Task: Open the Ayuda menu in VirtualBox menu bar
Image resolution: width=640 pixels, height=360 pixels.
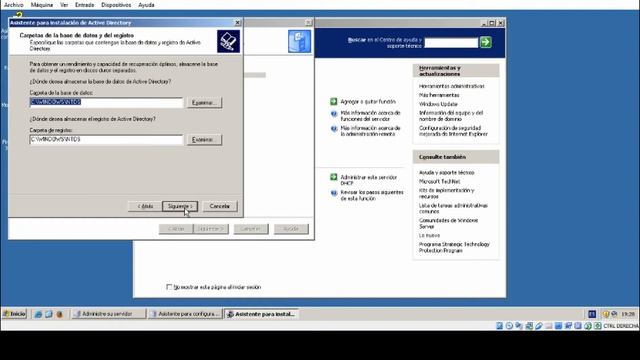Action: 146,5
